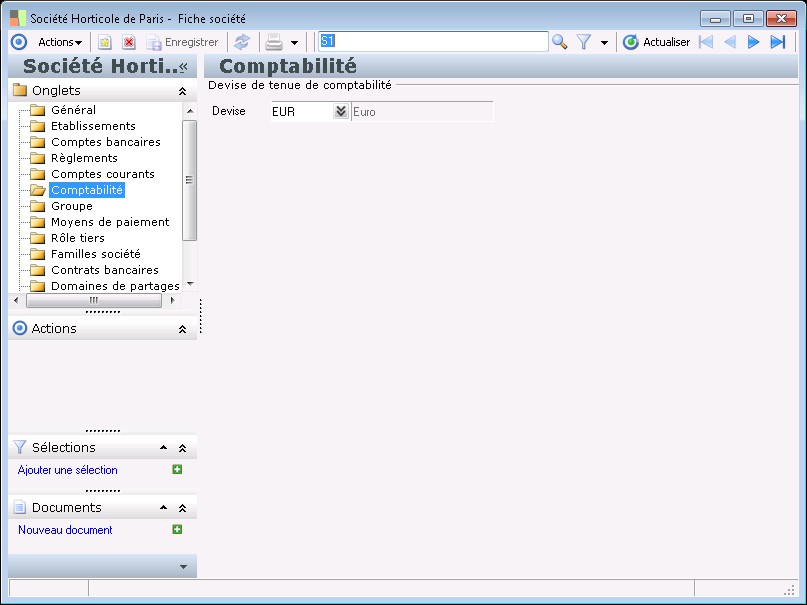
Task: Create a new record with the star icon
Action: click(x=105, y=42)
